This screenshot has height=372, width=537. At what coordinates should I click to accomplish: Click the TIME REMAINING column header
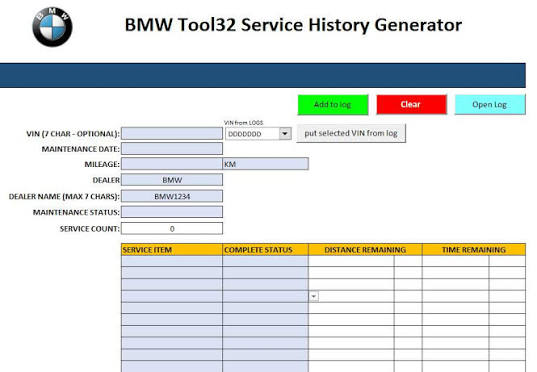(x=474, y=250)
